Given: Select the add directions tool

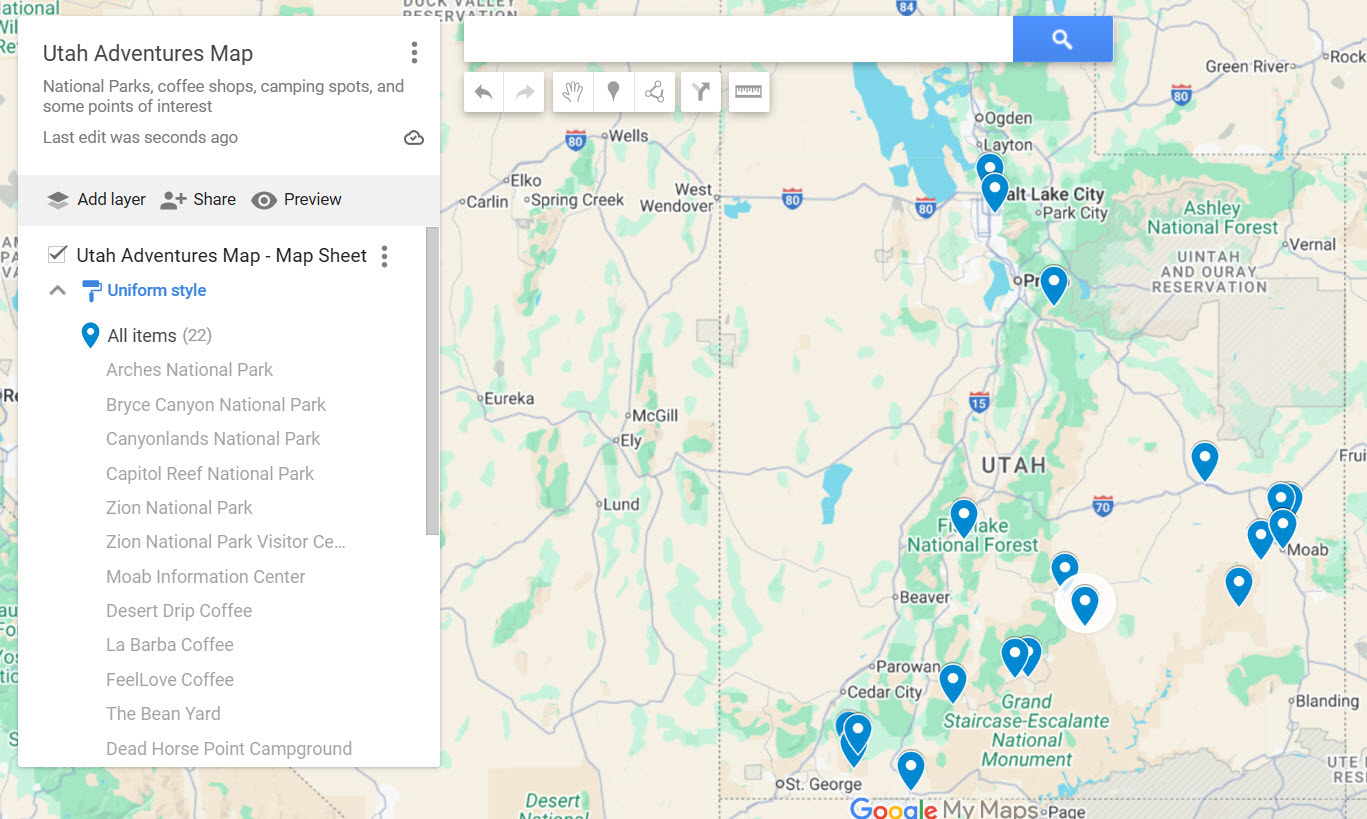Looking at the screenshot, I should (x=701, y=92).
